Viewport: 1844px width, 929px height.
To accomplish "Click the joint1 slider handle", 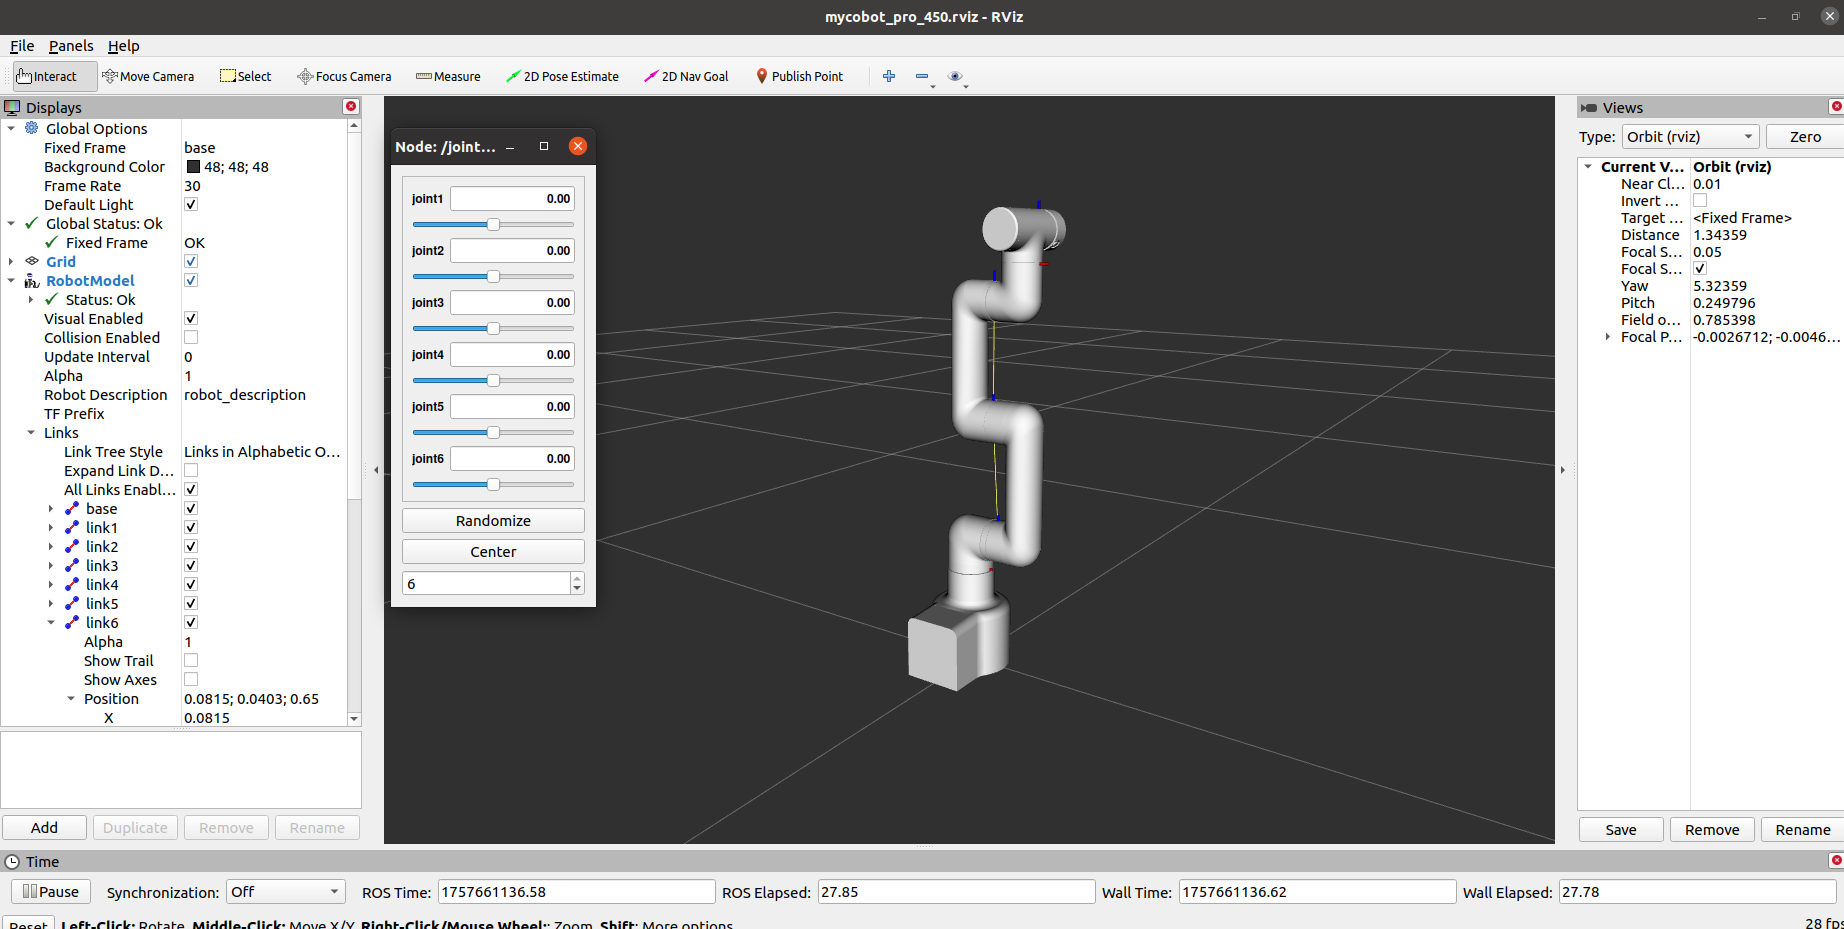I will click(x=493, y=225).
